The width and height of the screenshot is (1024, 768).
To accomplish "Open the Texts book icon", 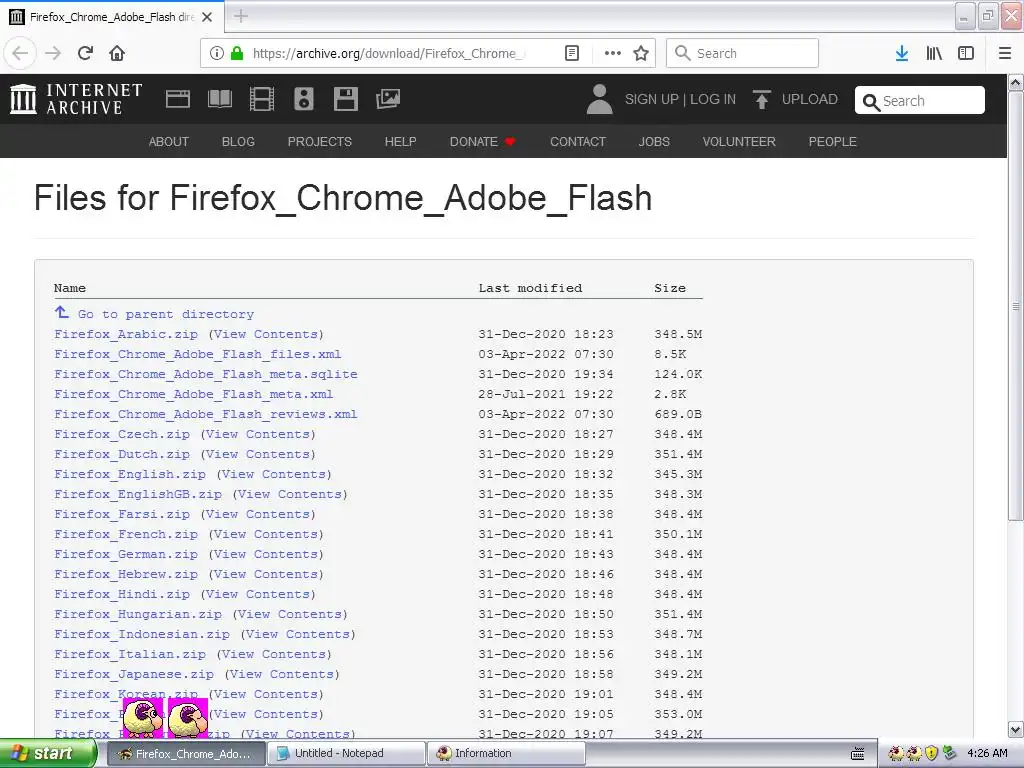I will (220, 99).
